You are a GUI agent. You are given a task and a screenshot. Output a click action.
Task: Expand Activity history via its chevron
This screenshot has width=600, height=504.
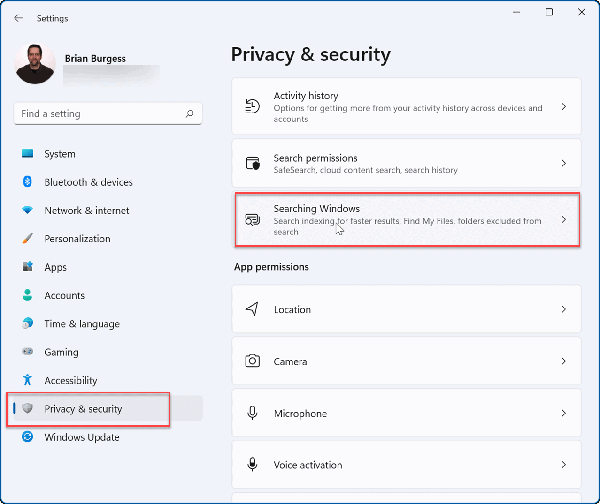tap(564, 107)
